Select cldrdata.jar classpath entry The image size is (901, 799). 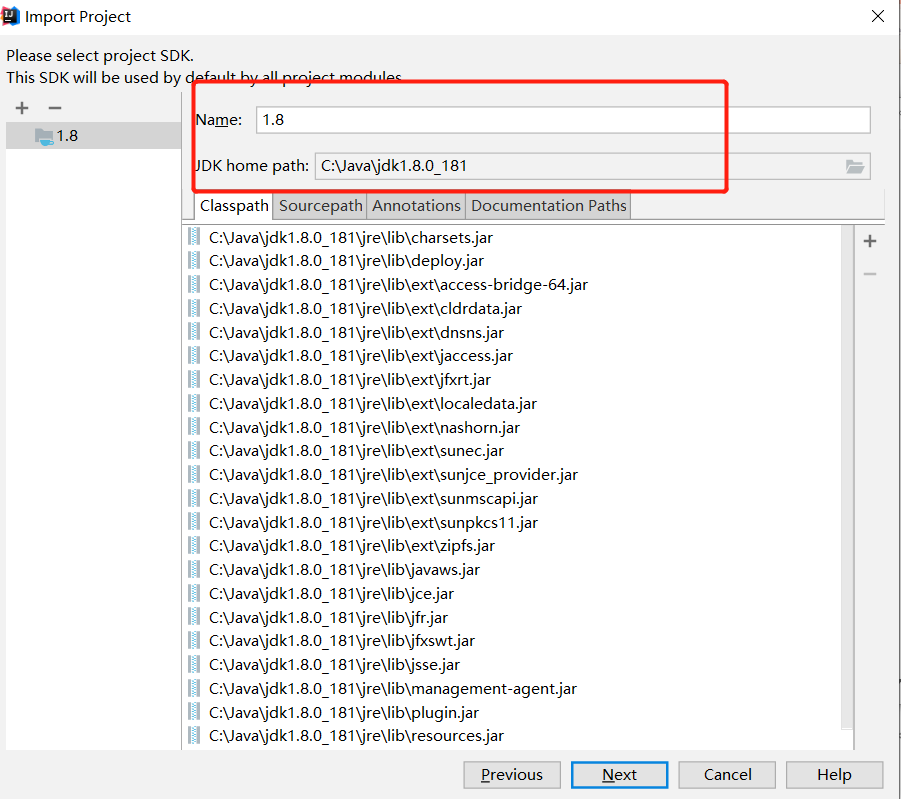pos(365,309)
